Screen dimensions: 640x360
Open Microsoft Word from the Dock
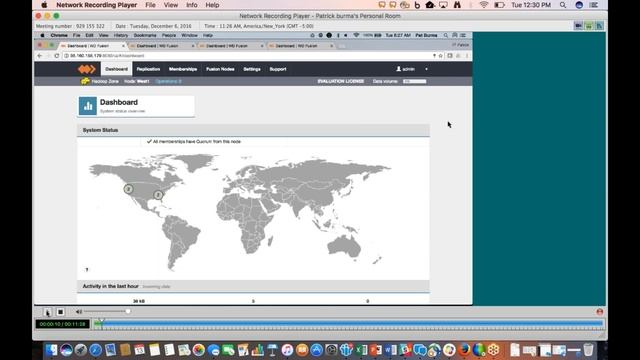coord(390,350)
